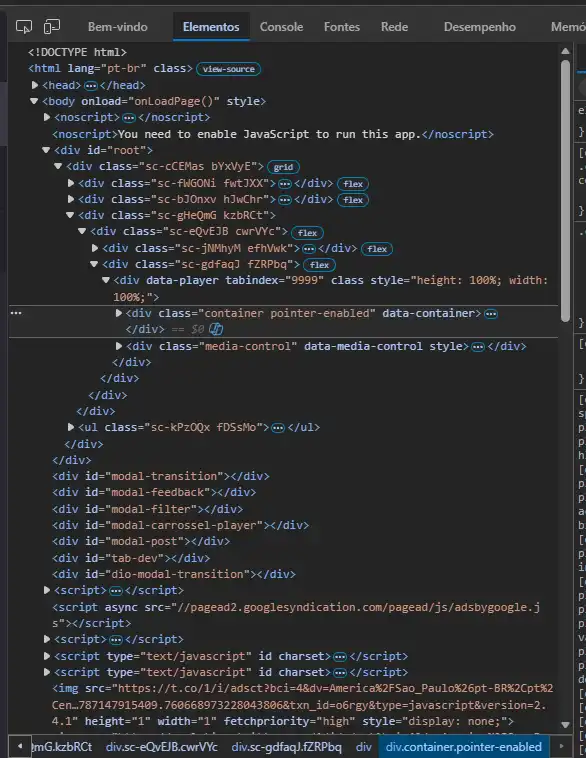
Task: Open the Rede tab
Action: [395, 27]
